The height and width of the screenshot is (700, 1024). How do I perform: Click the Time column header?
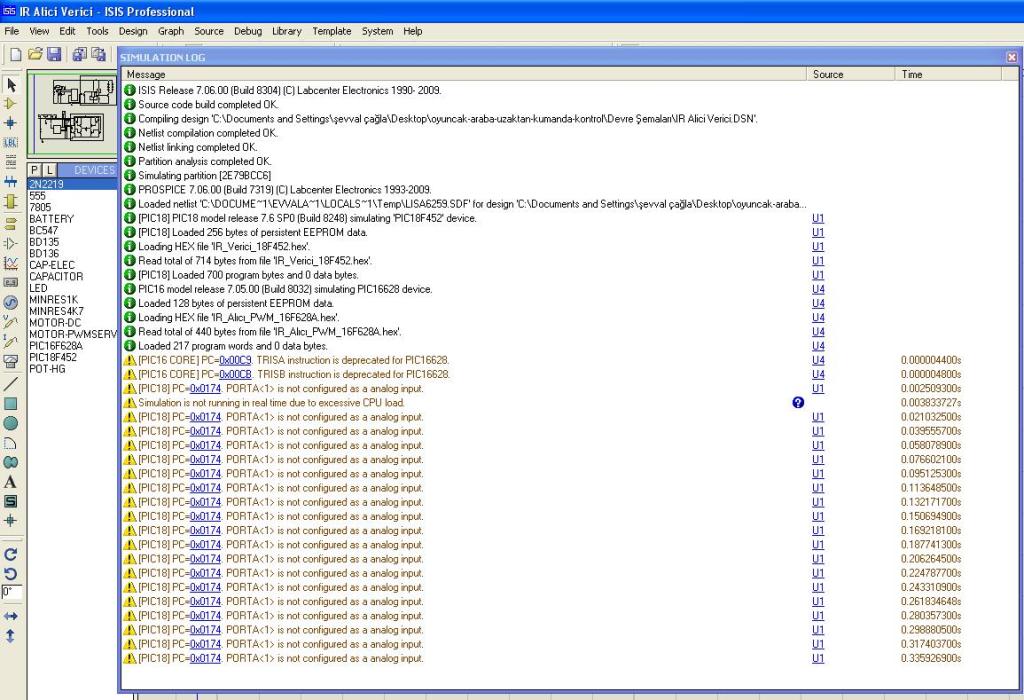click(947, 74)
